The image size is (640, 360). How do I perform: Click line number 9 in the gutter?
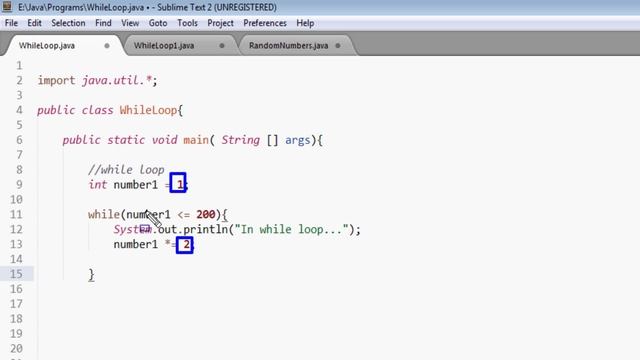click(19, 184)
